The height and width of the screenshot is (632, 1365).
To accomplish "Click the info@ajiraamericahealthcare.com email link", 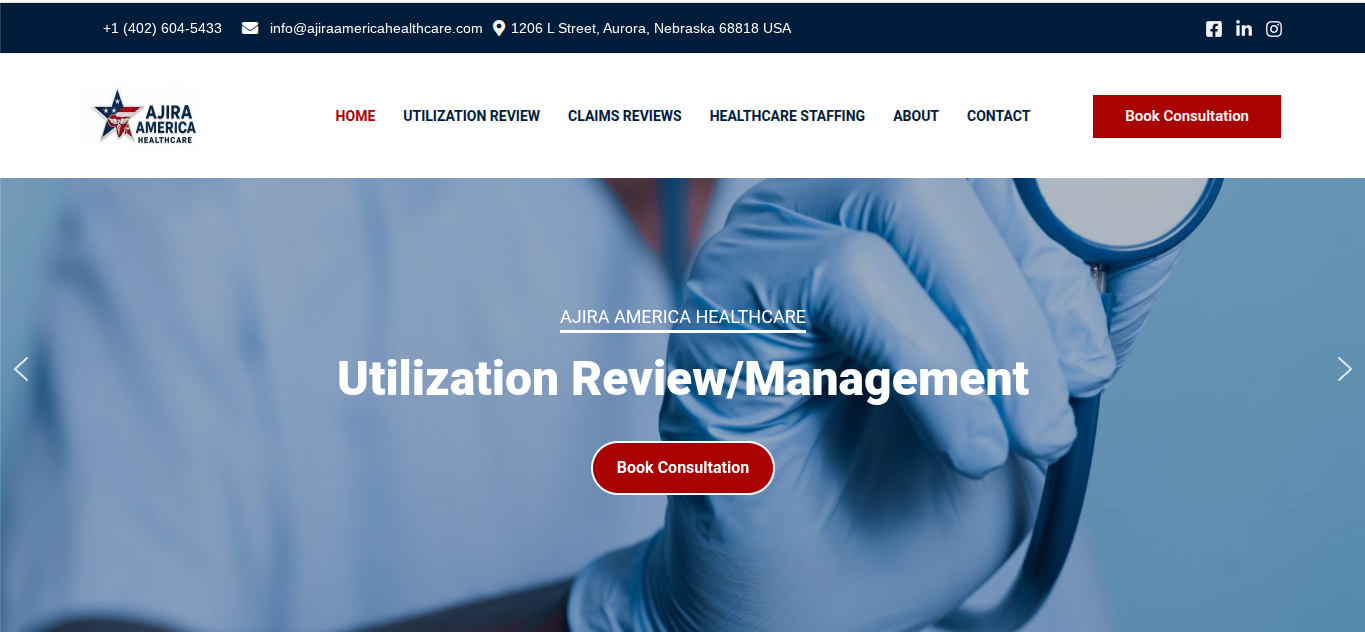I will tap(376, 28).
